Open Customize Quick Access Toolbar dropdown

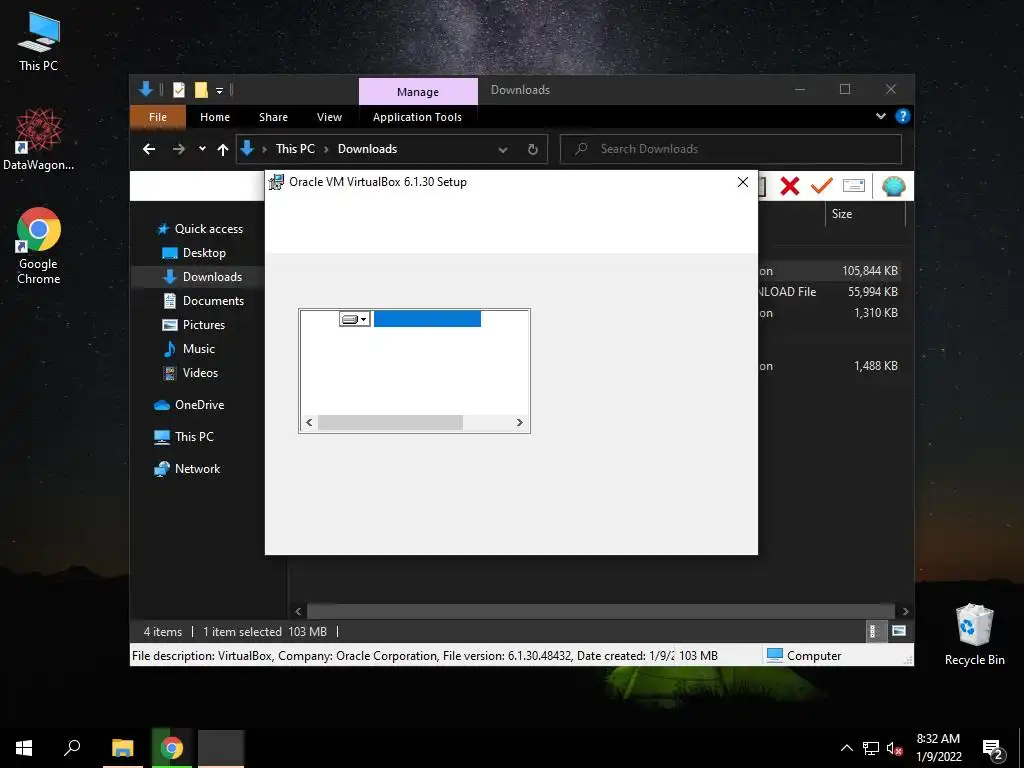219,90
